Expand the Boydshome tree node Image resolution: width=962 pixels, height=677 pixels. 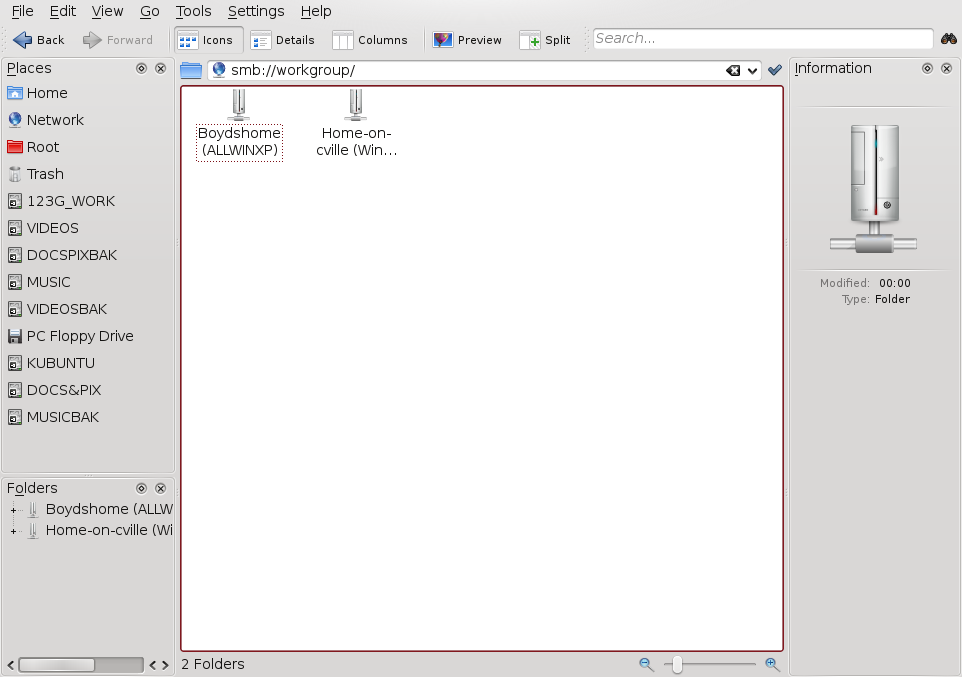(x=14, y=510)
